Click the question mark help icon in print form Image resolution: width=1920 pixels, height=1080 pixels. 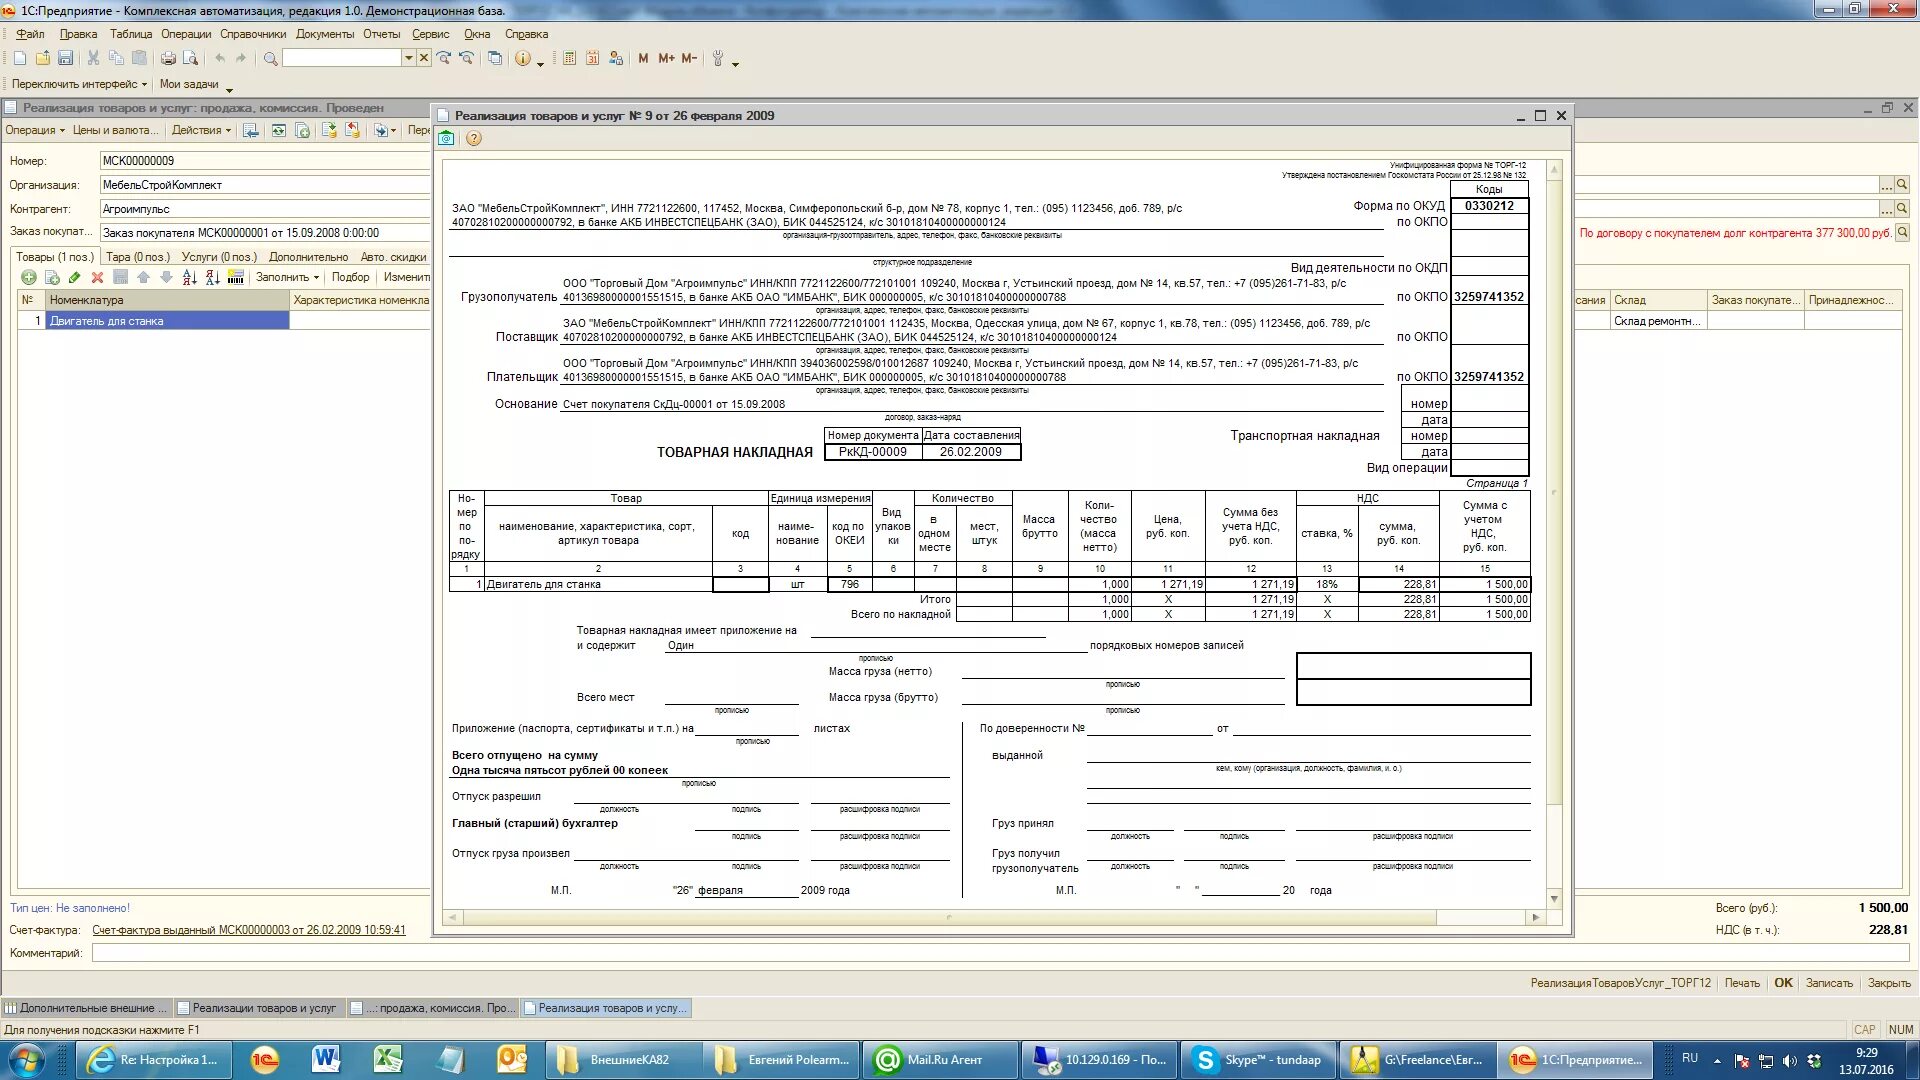click(474, 139)
